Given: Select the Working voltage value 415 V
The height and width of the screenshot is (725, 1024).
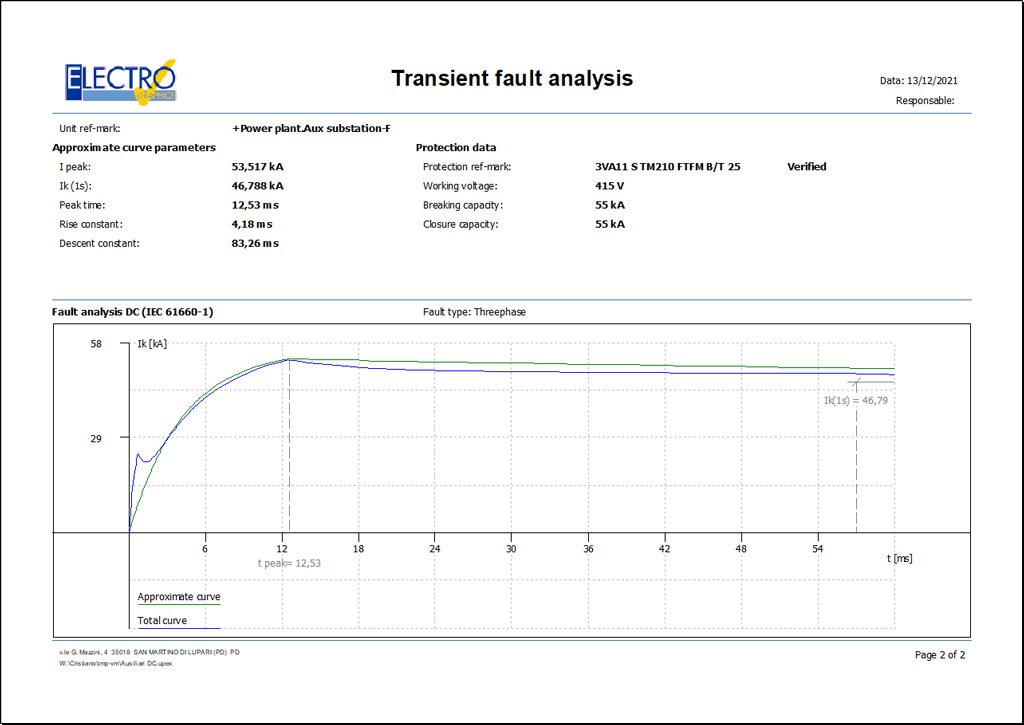Looking at the screenshot, I should [x=609, y=186].
